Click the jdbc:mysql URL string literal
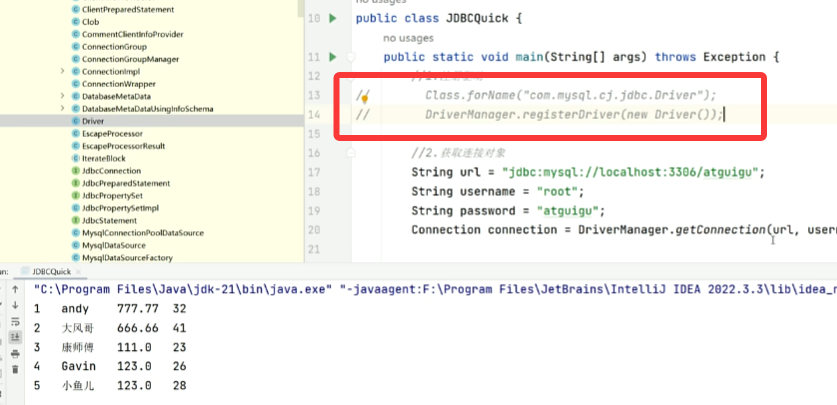 [630, 172]
